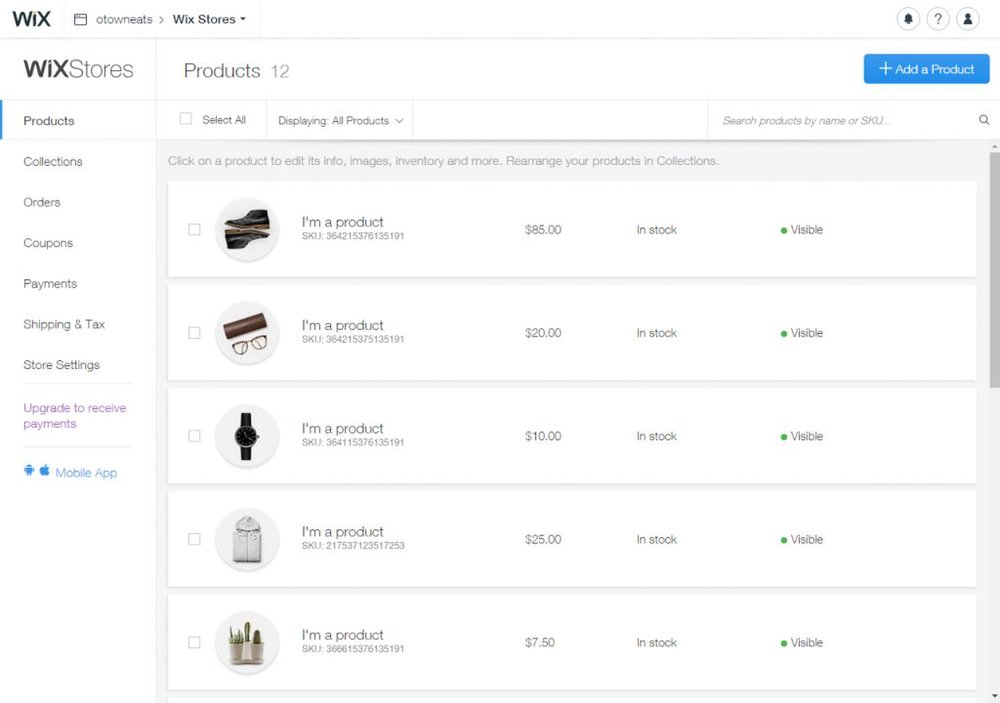1000x703 pixels.
Task: Click the $20.00 price
Action: point(543,333)
